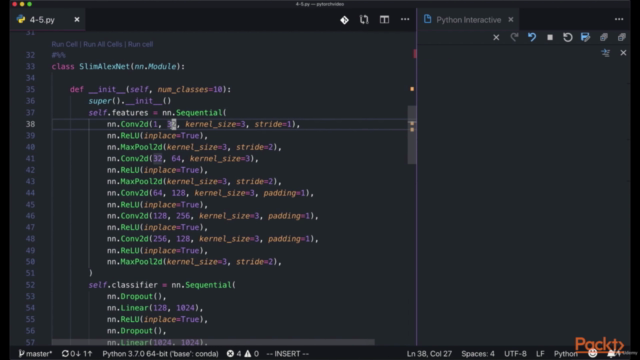This screenshot has height=360, width=640.
Task: Click the Run All Cells code lens link
Action: (102, 44)
